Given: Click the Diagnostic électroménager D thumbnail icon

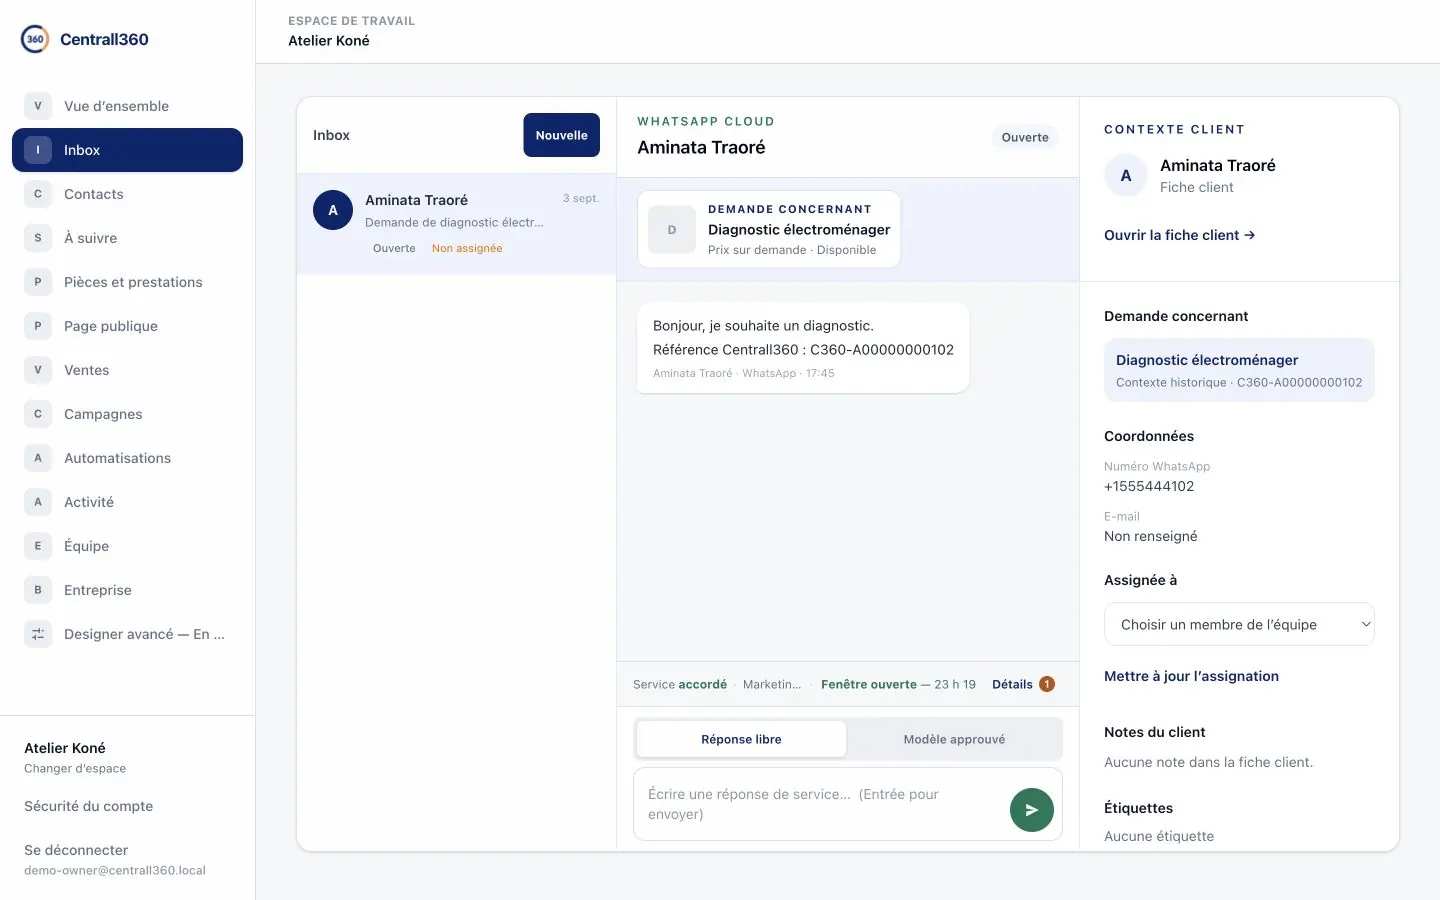Looking at the screenshot, I should coord(672,230).
